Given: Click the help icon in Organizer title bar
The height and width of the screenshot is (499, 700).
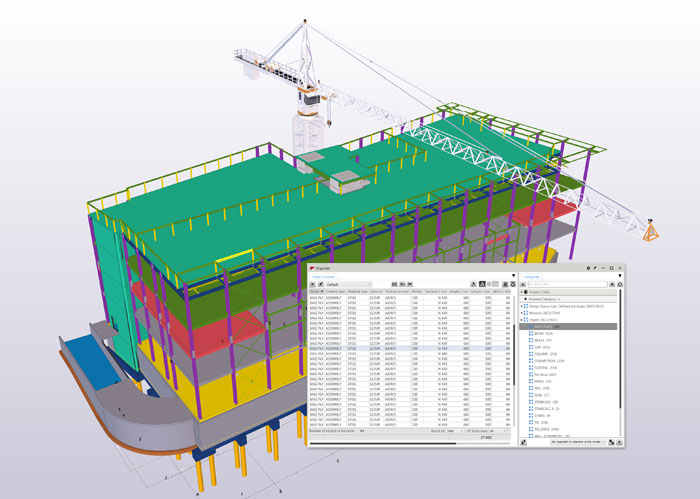Looking at the screenshot, I should coord(588,268).
